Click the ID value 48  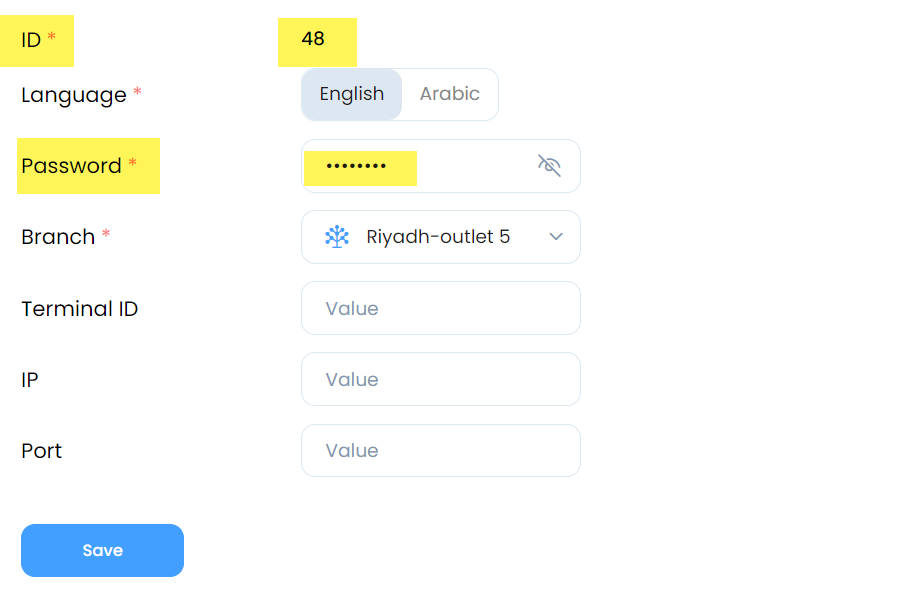(x=313, y=38)
